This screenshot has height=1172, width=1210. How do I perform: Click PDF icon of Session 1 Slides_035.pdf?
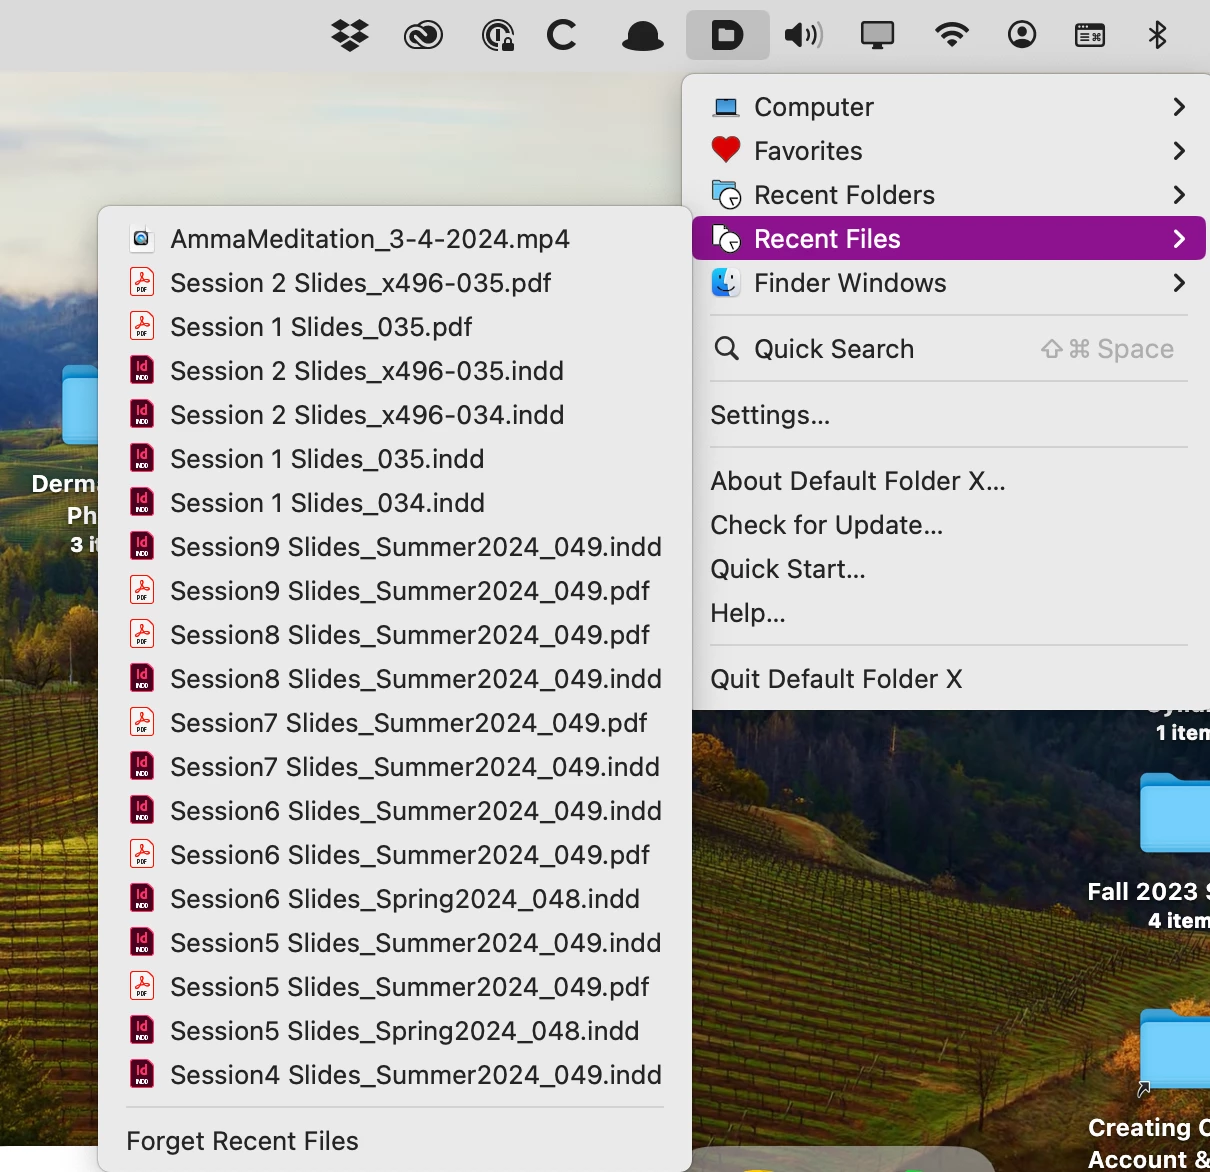point(142,327)
